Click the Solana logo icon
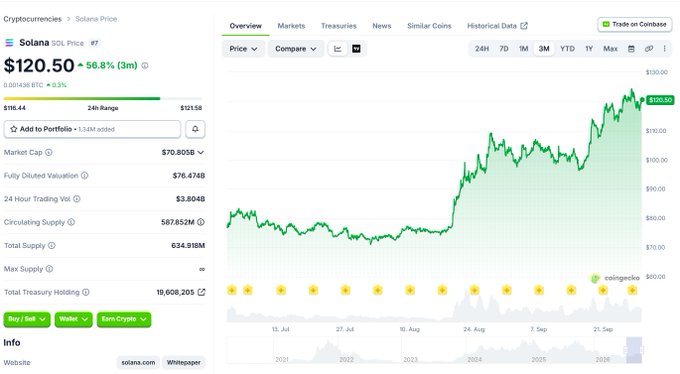 pos(9,43)
